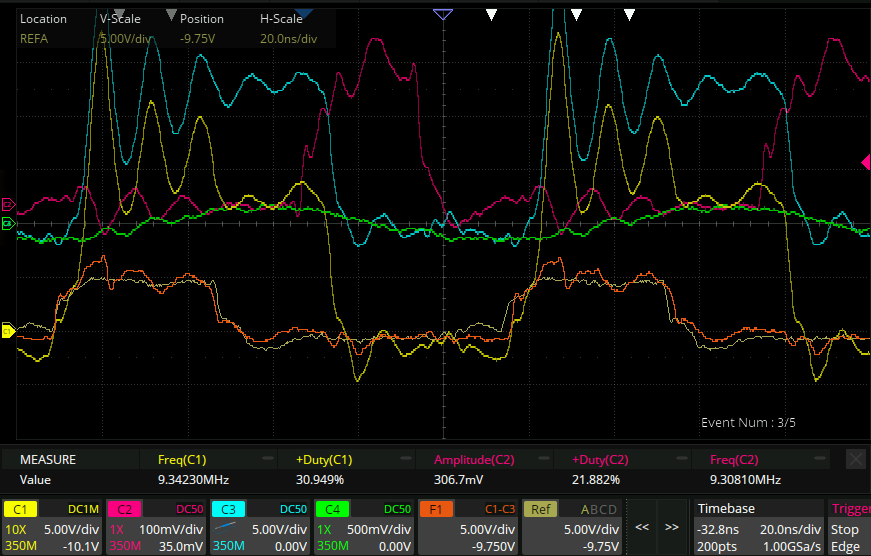Remove the Amplitude(C2) measurement using its dash
871x556 pixels.
pos(543,460)
